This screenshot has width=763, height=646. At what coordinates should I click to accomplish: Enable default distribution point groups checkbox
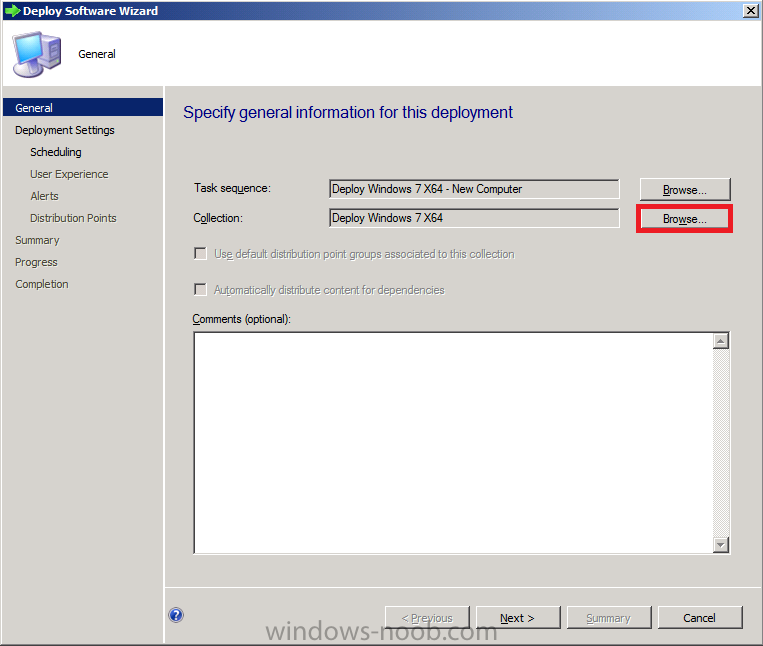(200, 254)
